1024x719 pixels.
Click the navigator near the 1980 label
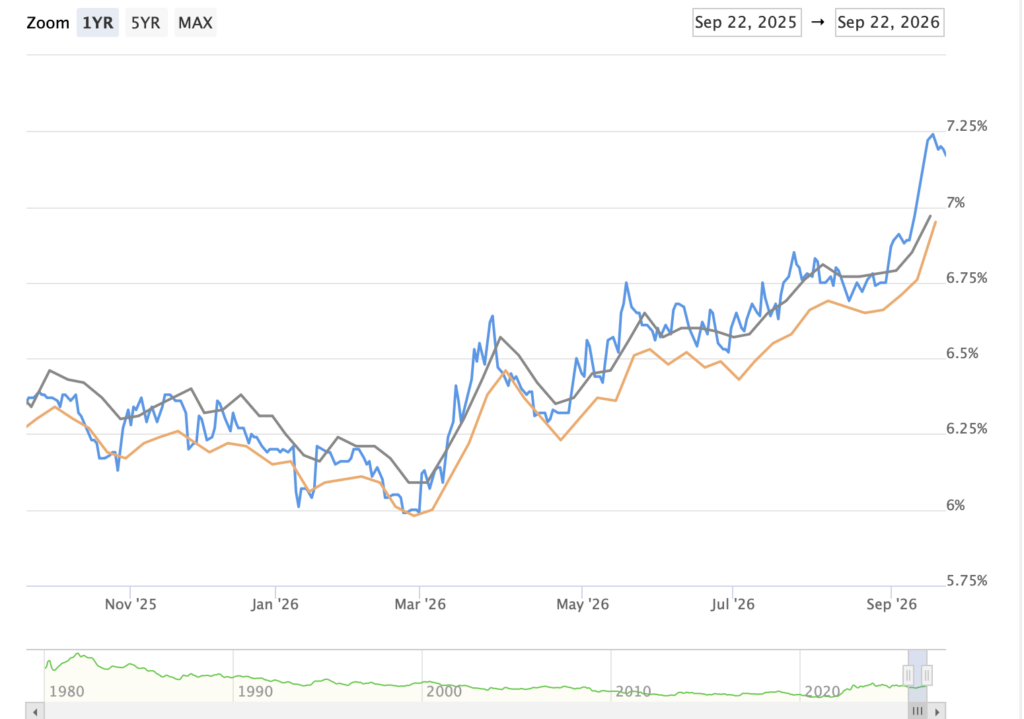[x=67, y=691]
